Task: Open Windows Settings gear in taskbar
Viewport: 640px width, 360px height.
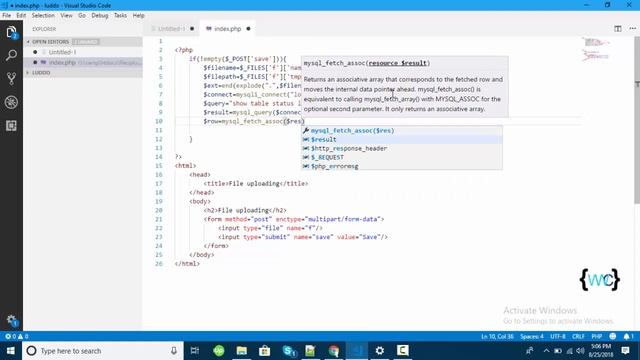Action: (x=380, y=351)
